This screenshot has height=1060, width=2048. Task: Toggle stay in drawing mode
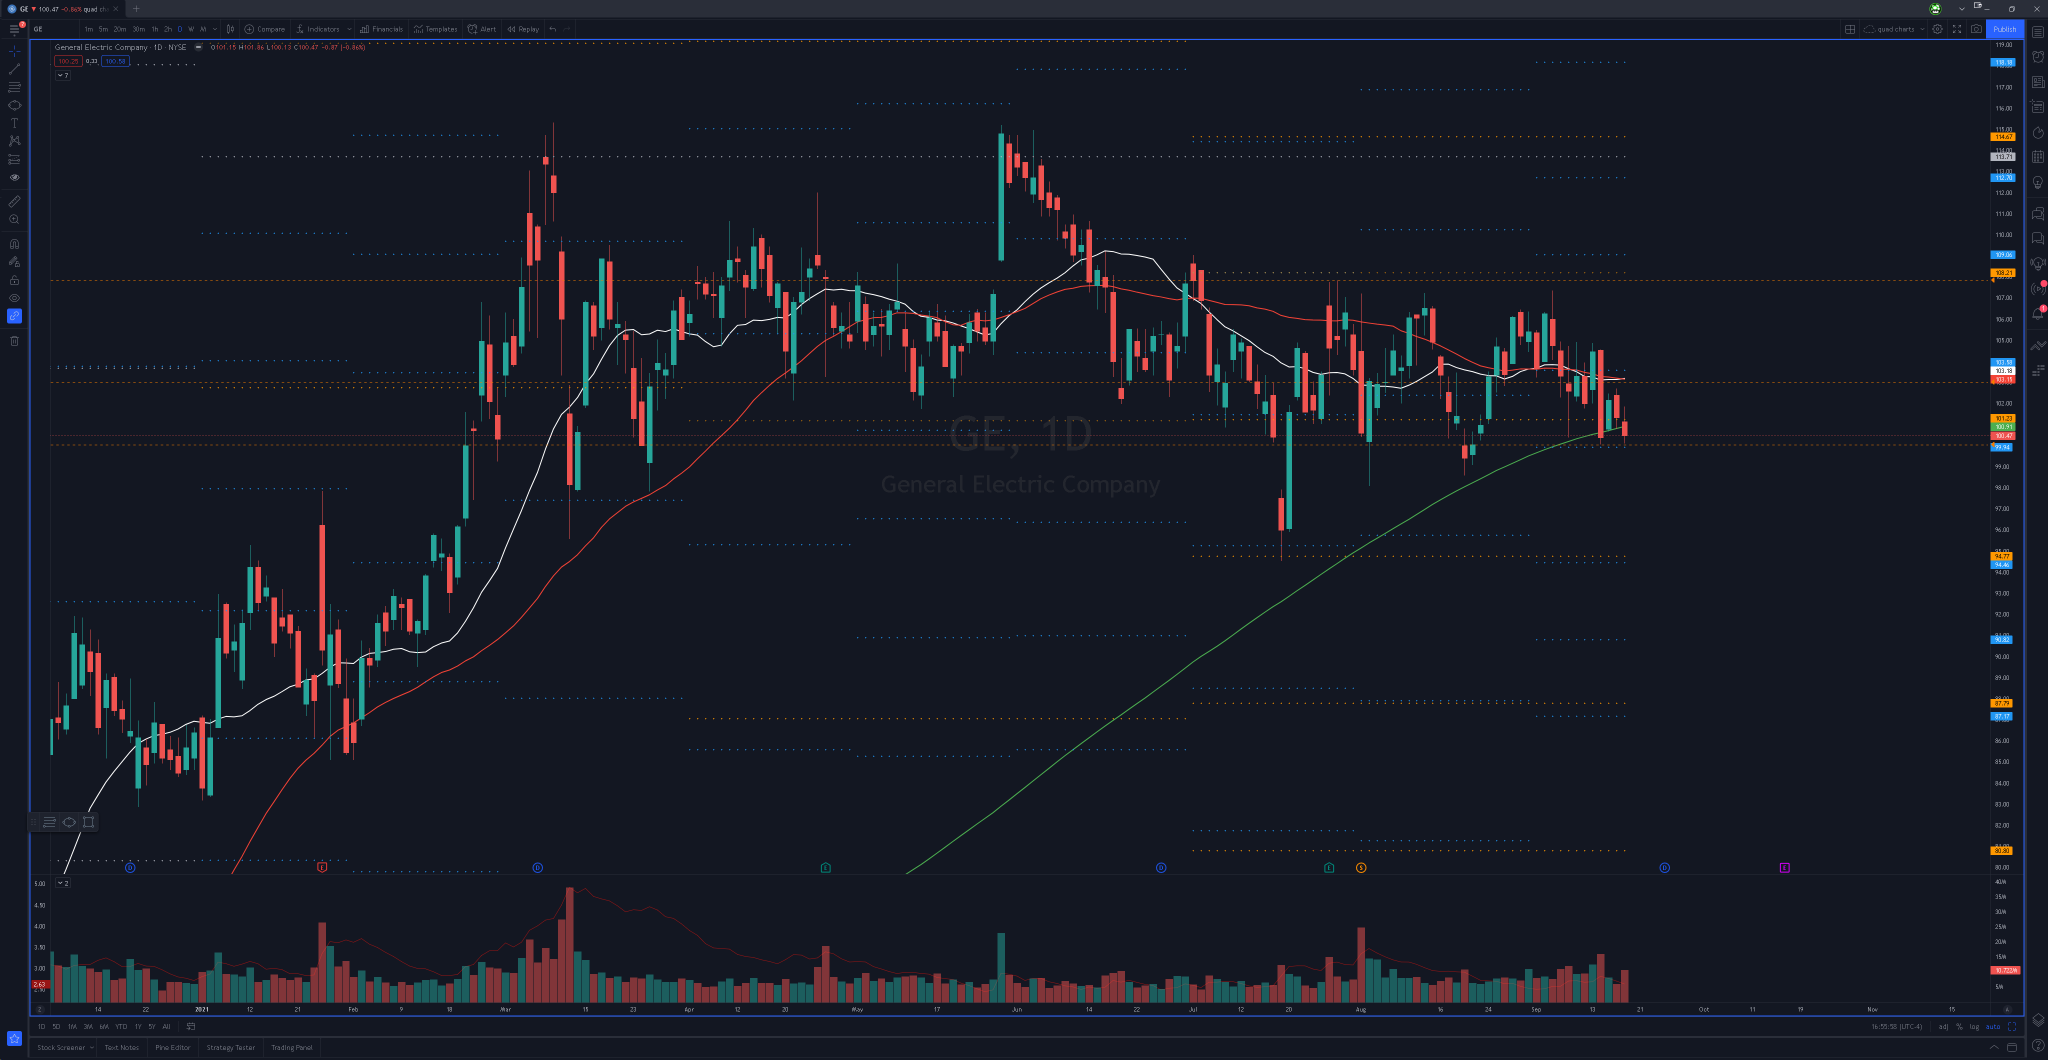coord(14,262)
